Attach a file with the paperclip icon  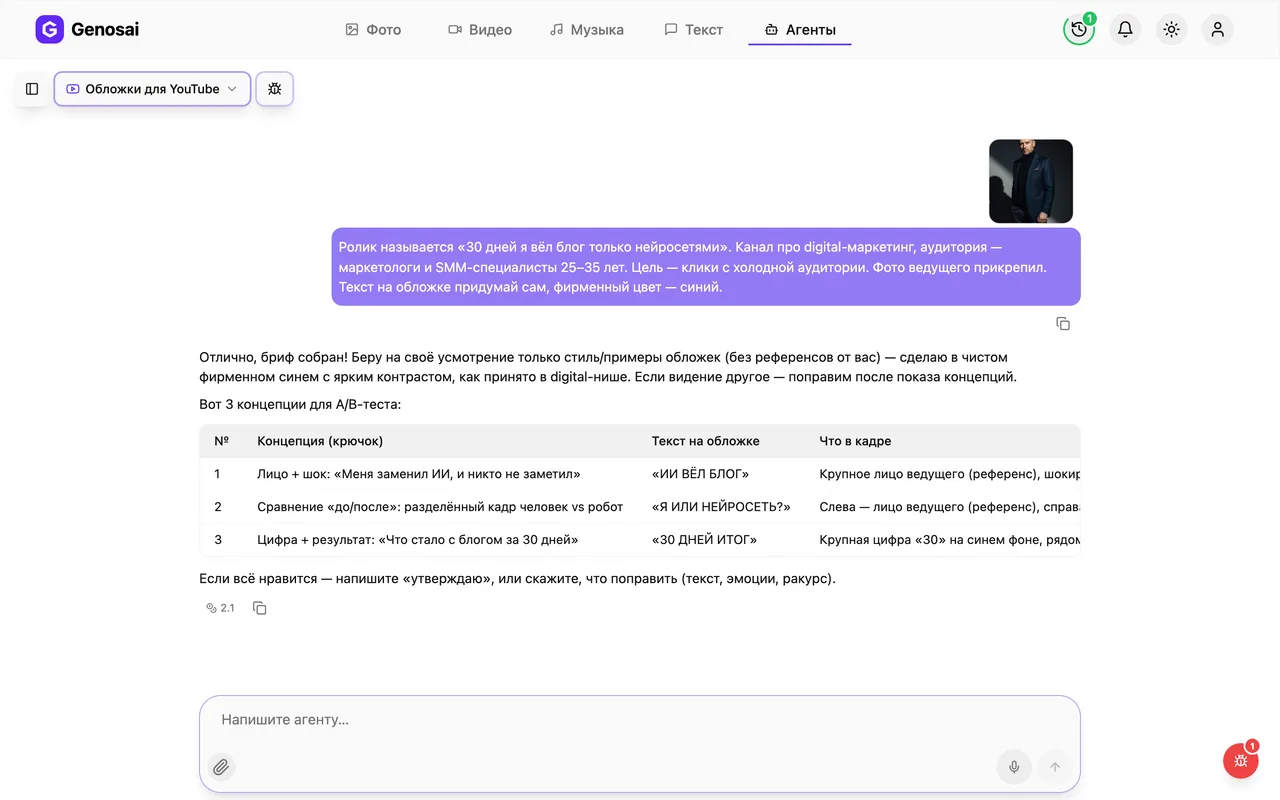pyautogui.click(x=221, y=767)
